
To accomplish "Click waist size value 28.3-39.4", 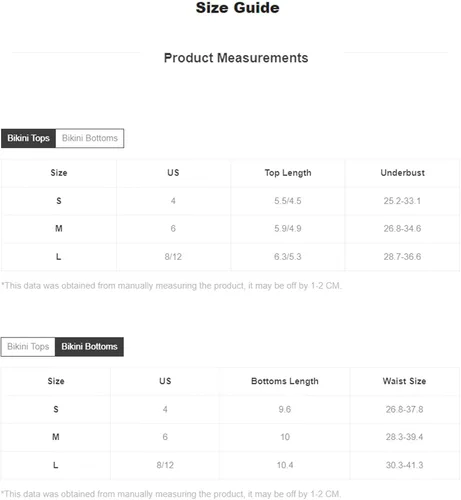I will click(404, 437).
